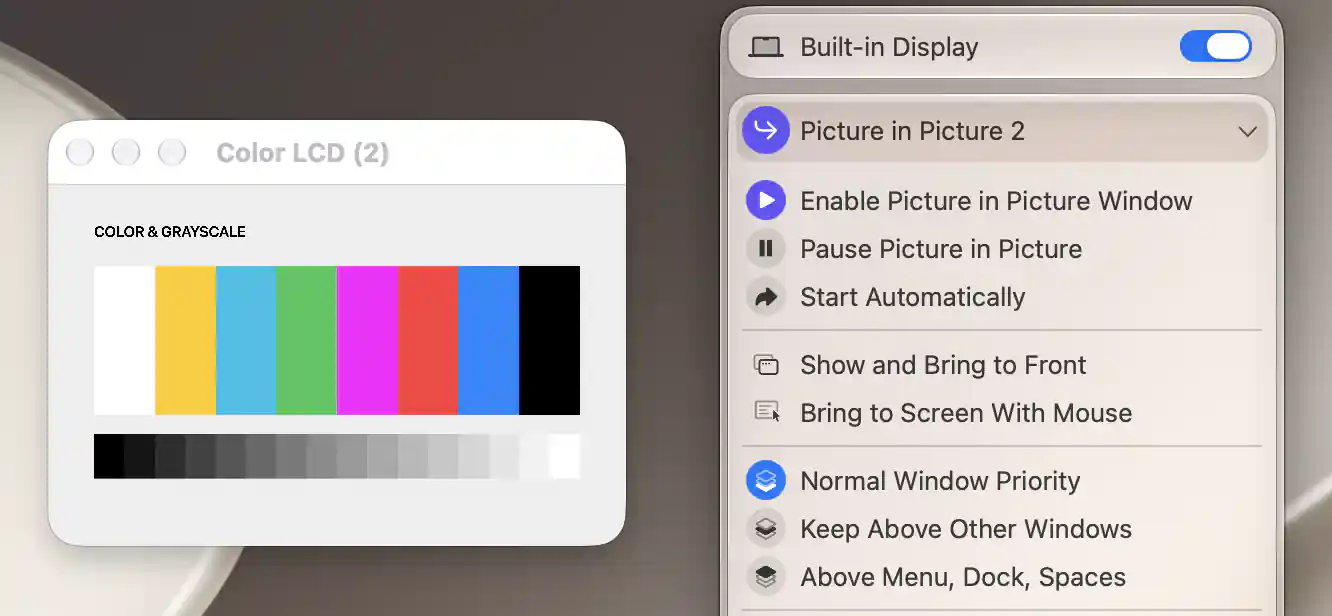Click the black color bar in Color LCD window
This screenshot has height=616, width=1332.
pos(549,340)
